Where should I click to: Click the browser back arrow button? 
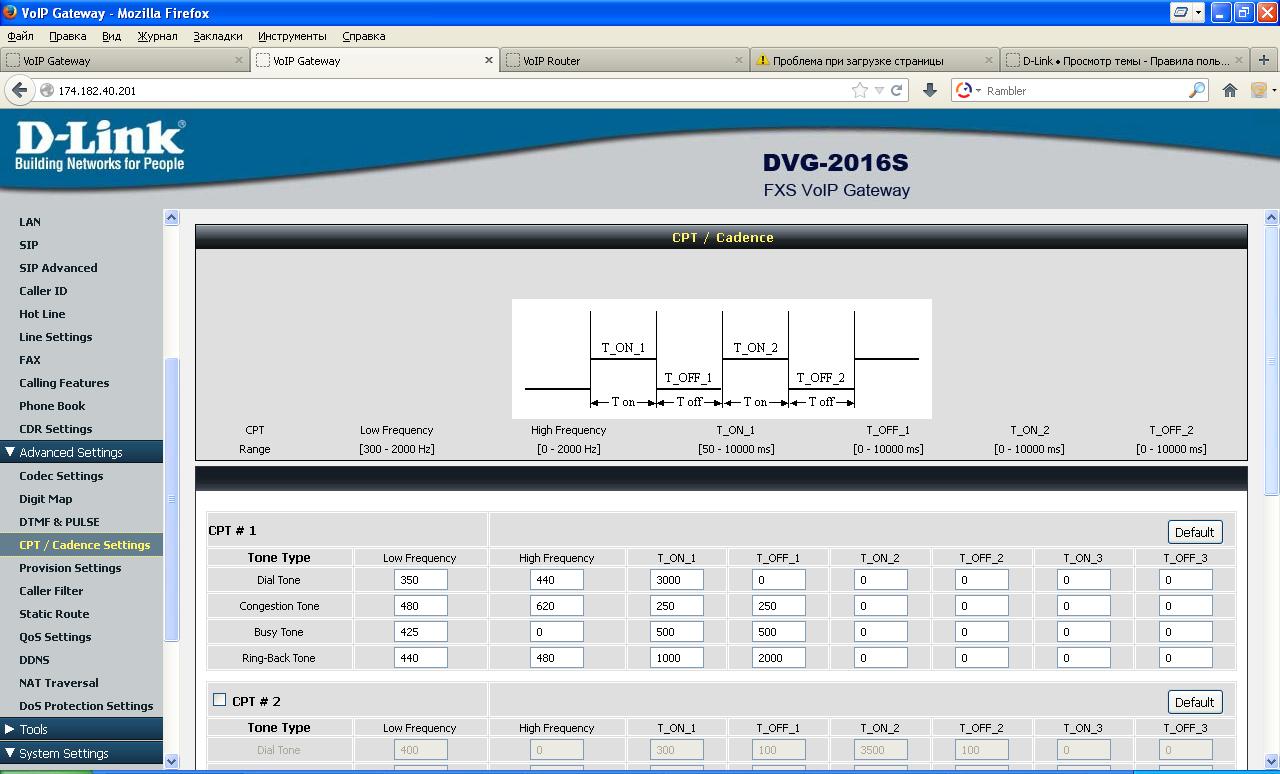19,90
